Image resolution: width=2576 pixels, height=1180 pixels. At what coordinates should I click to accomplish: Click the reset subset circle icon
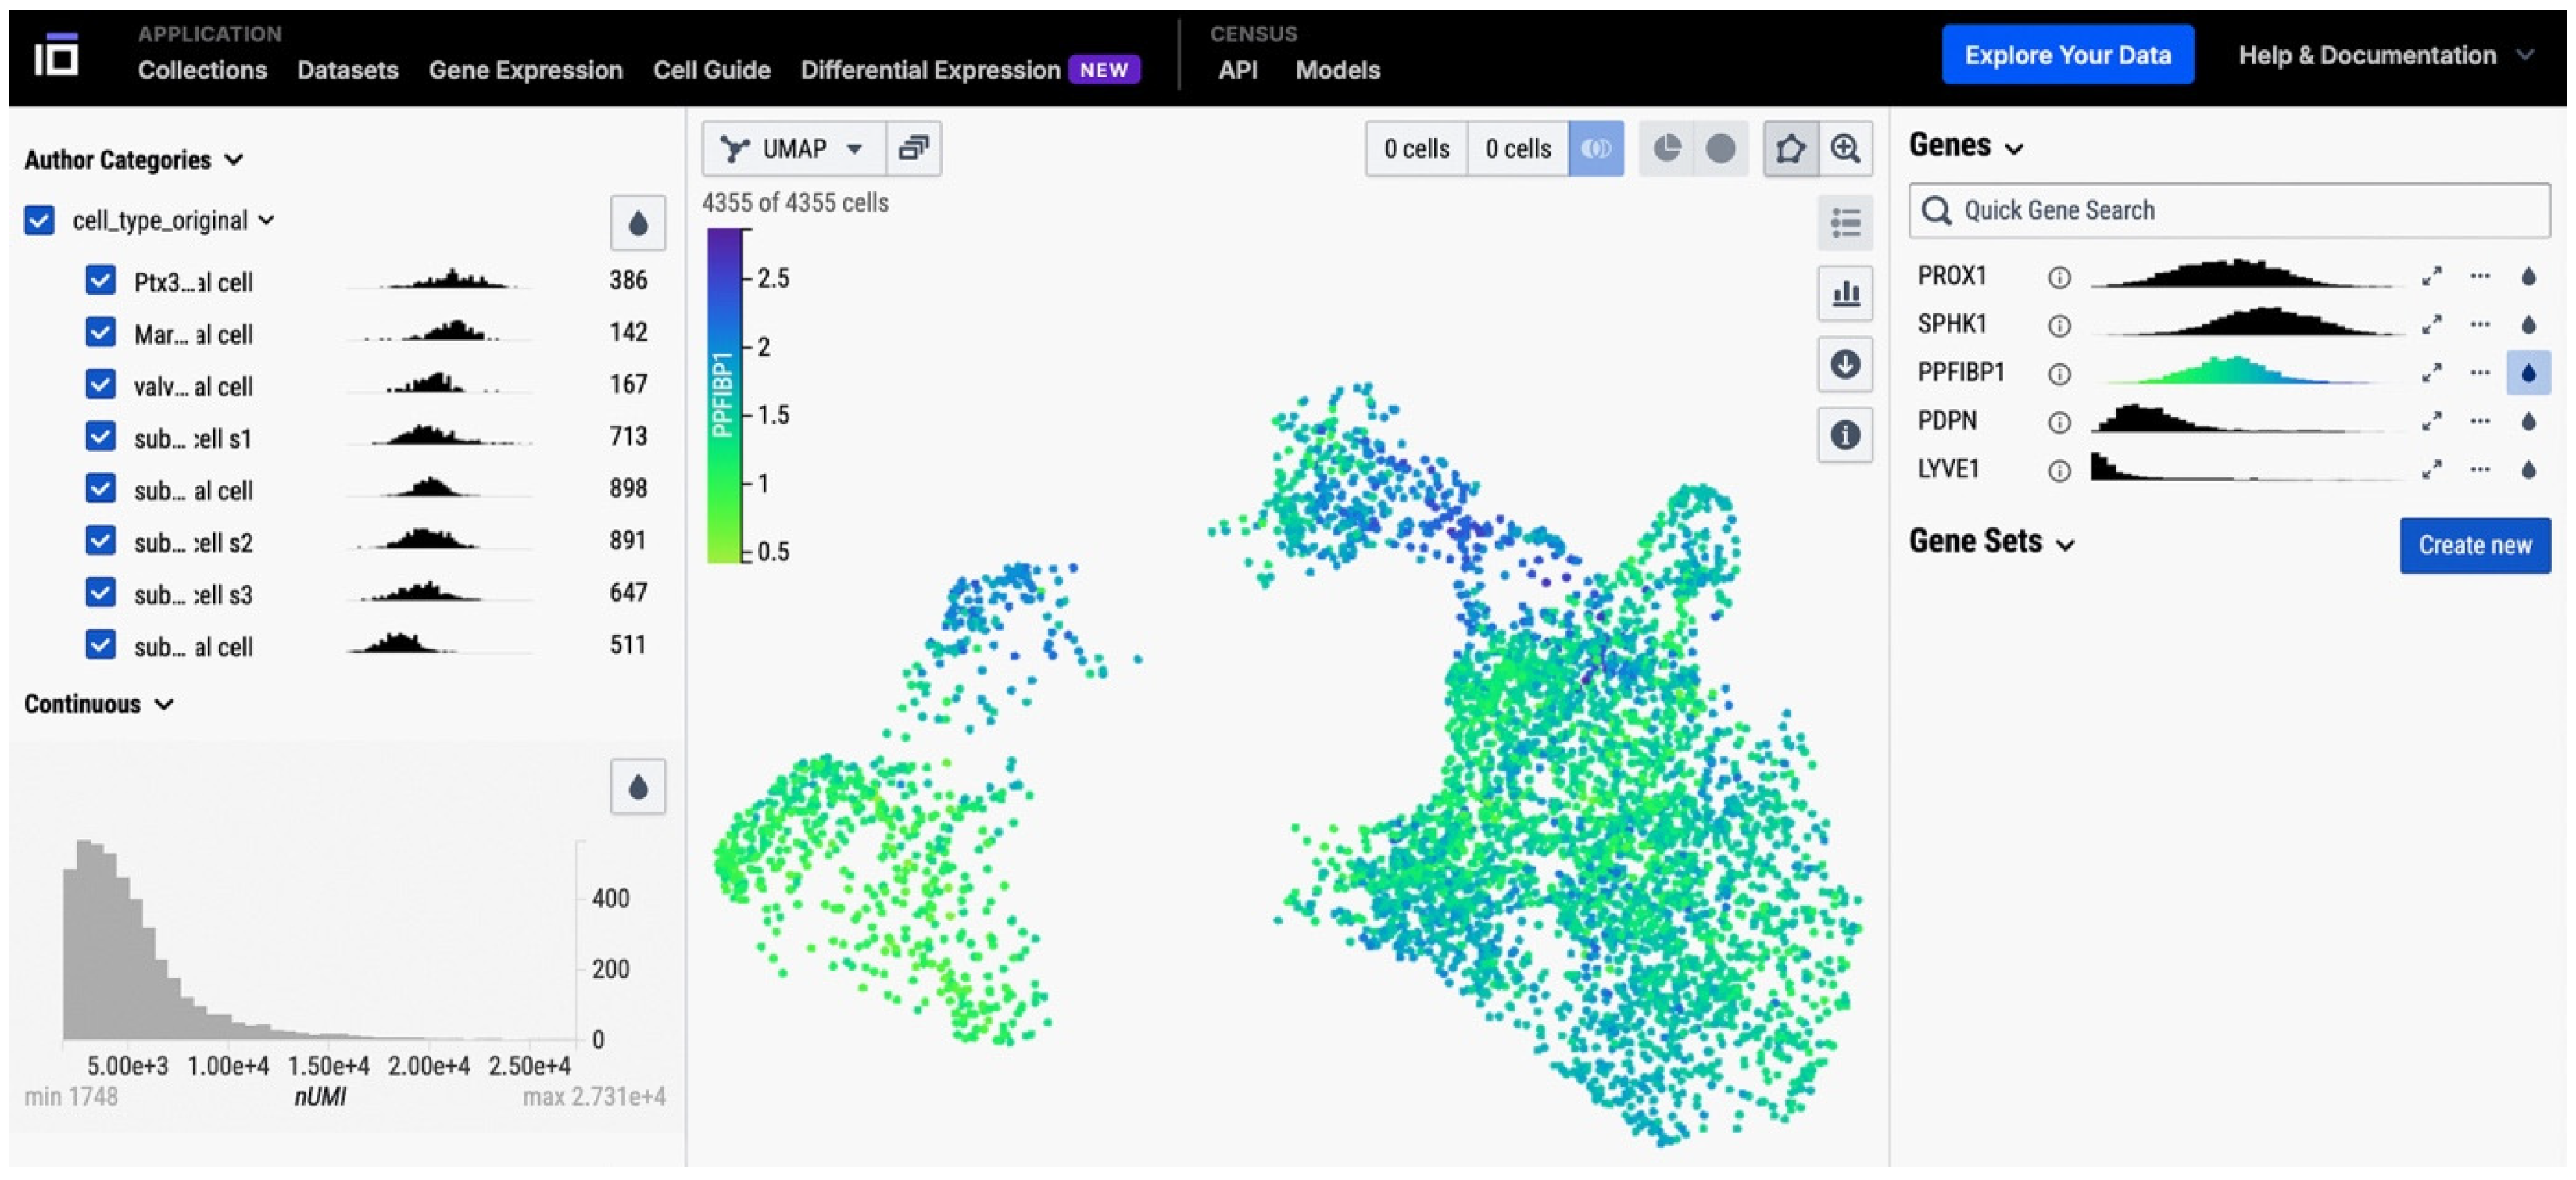pyautogui.click(x=1720, y=149)
